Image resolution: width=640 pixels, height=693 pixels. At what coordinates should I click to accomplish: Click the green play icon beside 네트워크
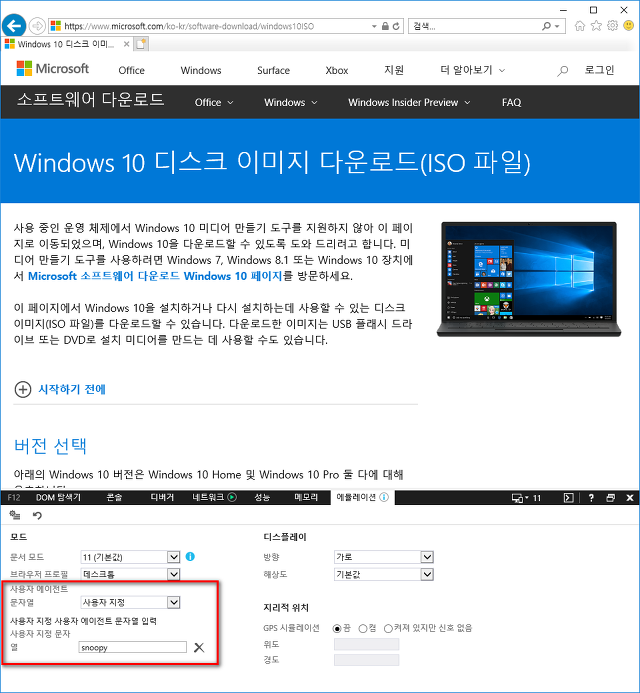pos(232,497)
